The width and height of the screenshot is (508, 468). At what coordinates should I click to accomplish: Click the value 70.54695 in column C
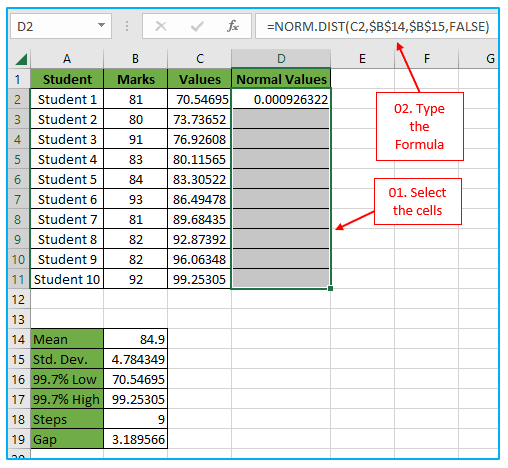pos(199,99)
